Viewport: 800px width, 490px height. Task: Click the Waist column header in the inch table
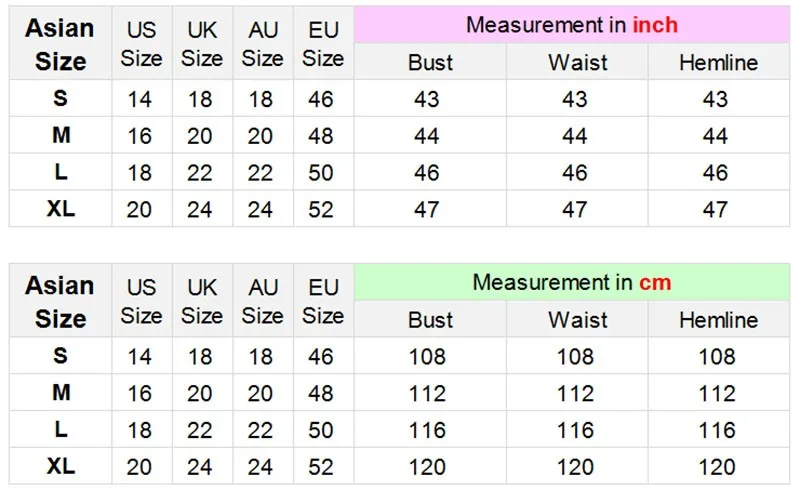[x=577, y=63]
